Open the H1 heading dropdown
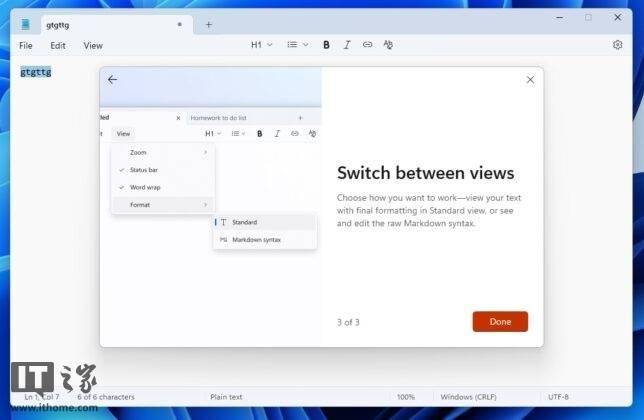 (x=261, y=45)
